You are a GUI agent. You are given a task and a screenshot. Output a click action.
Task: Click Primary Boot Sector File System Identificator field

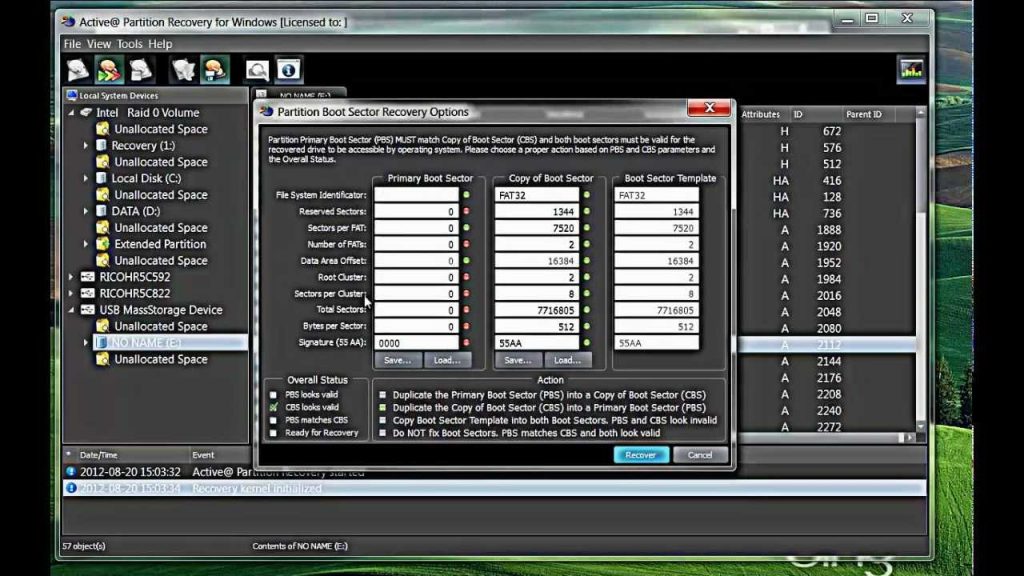point(416,195)
